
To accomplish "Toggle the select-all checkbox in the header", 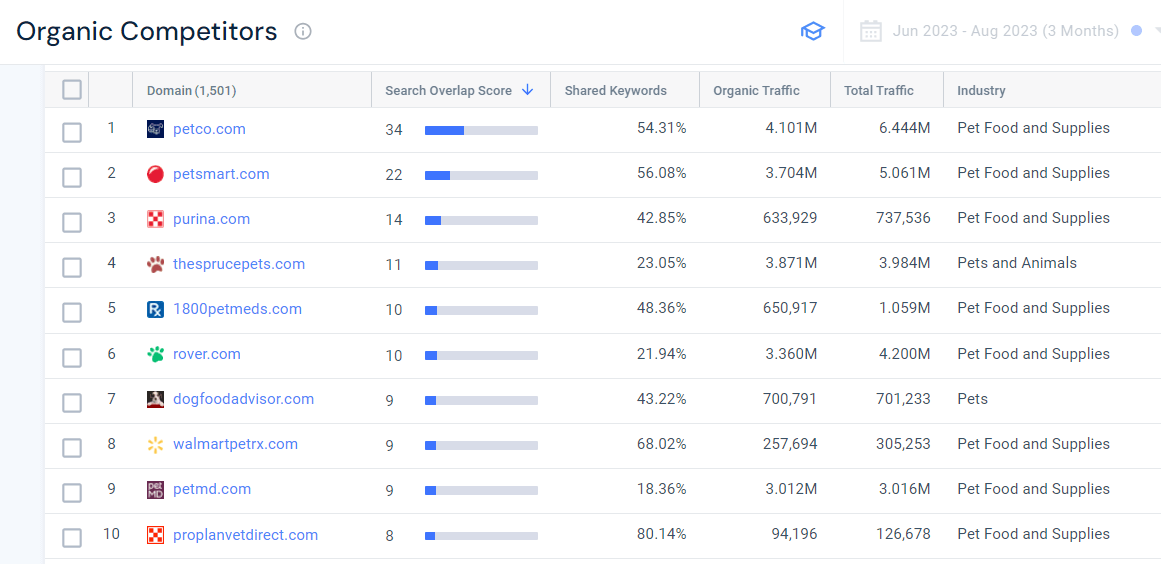I will pyautogui.click(x=72, y=90).
